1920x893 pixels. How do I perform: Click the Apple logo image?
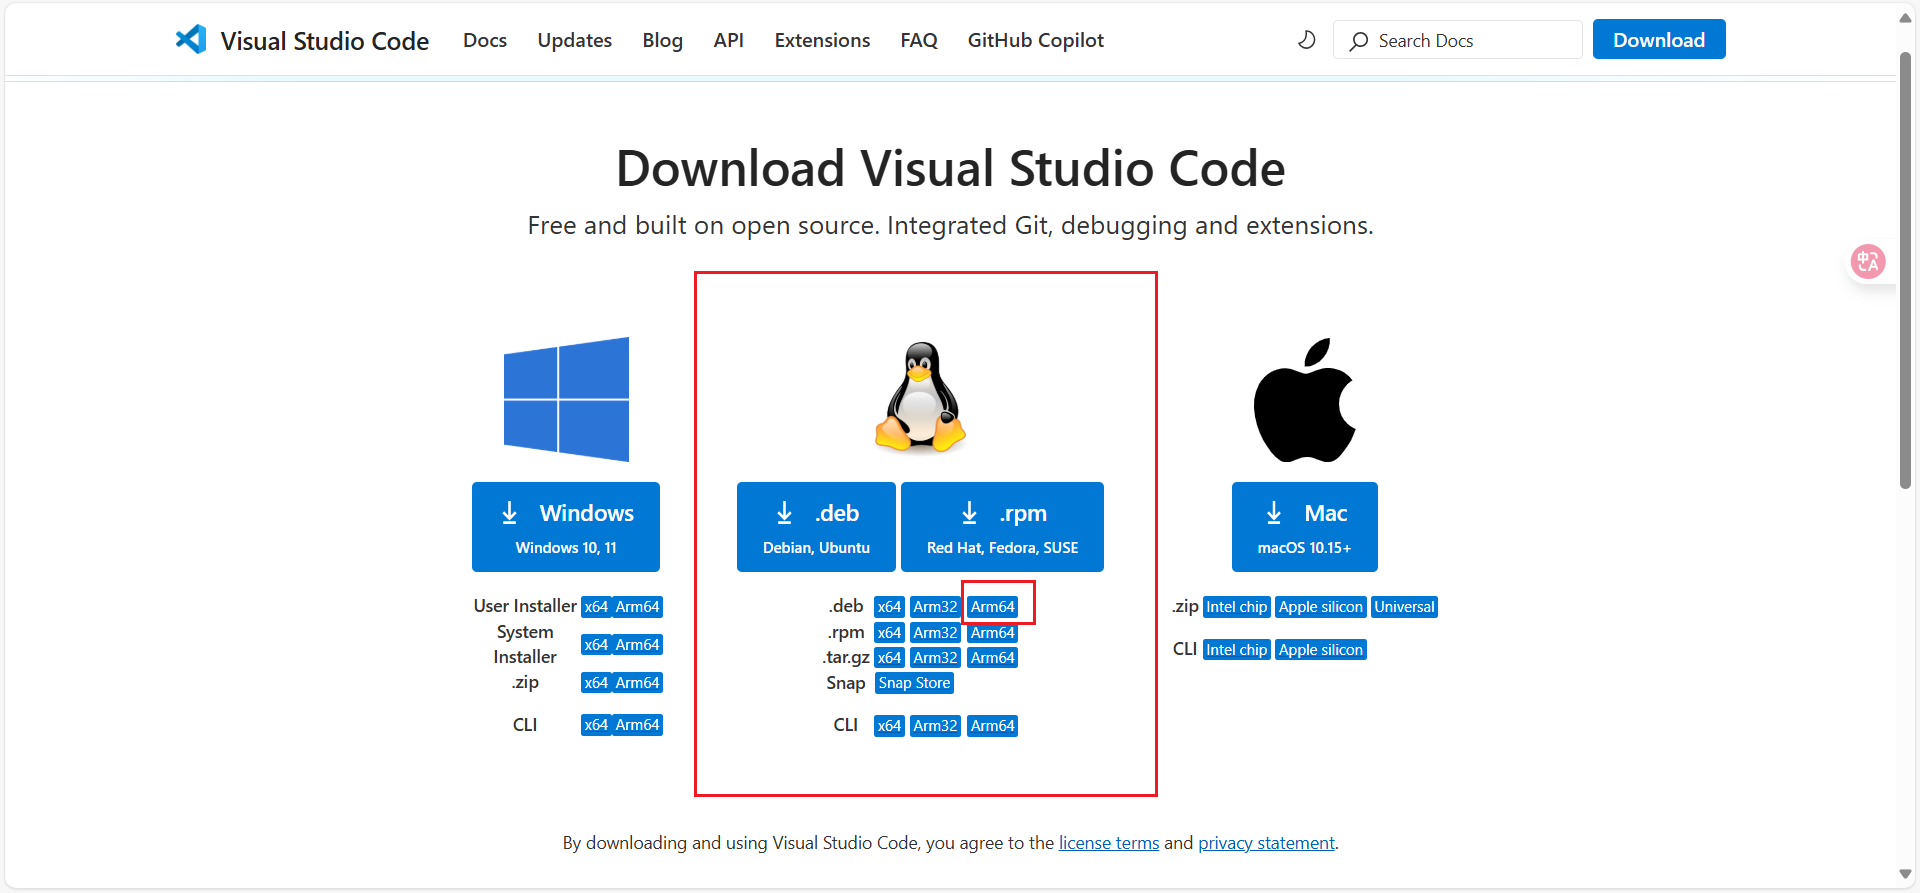pos(1304,400)
